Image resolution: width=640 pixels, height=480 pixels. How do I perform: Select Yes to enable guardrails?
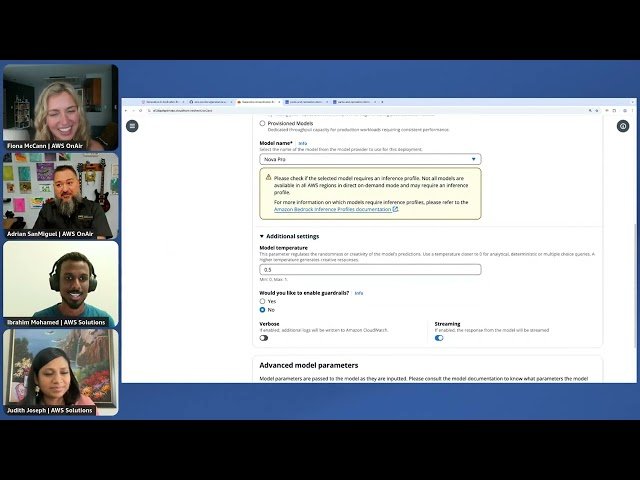pos(262,301)
